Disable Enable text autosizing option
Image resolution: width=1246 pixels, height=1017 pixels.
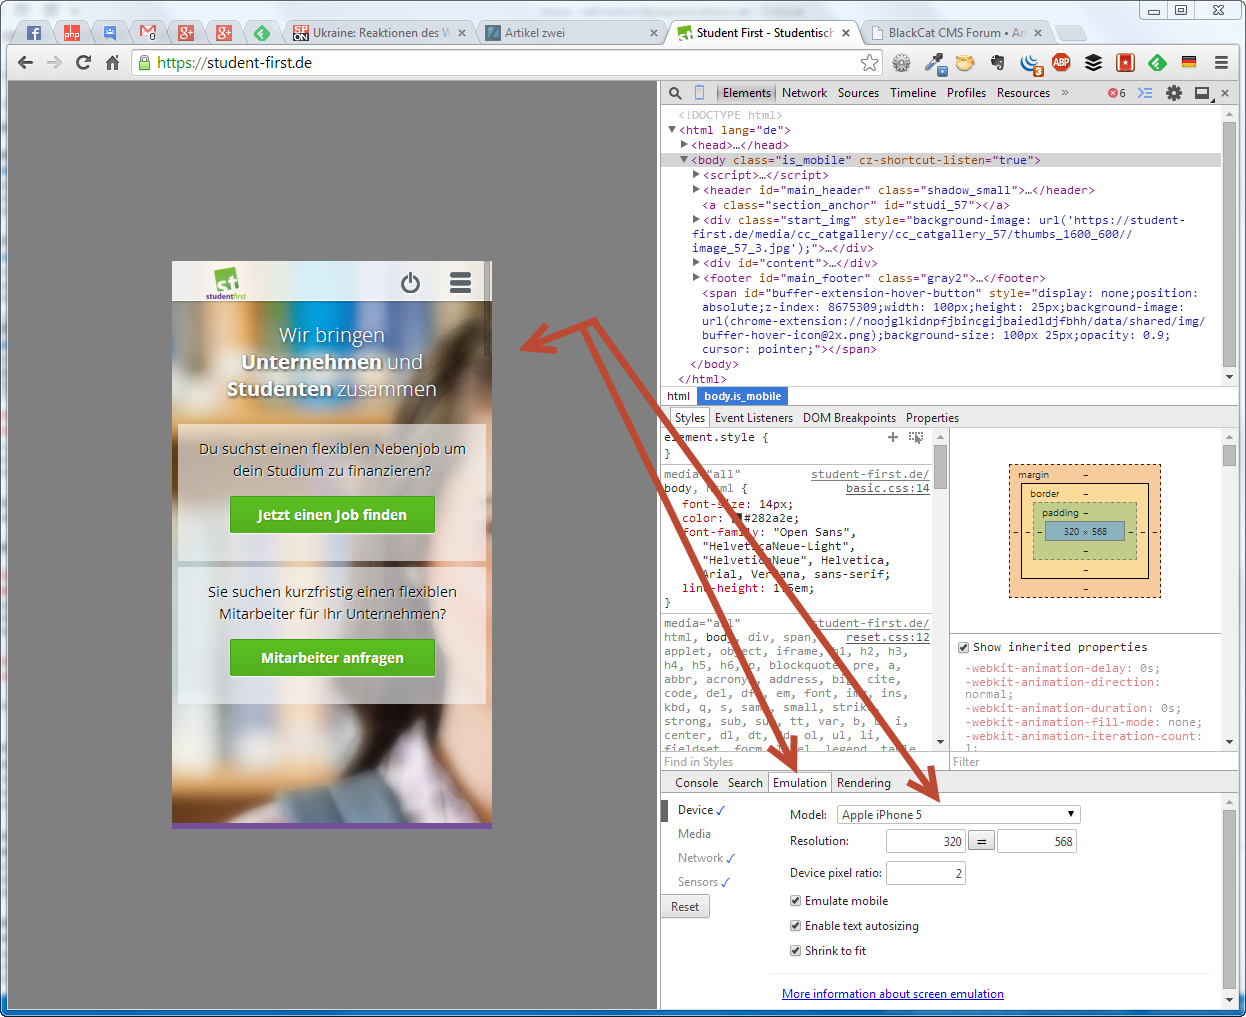796,926
